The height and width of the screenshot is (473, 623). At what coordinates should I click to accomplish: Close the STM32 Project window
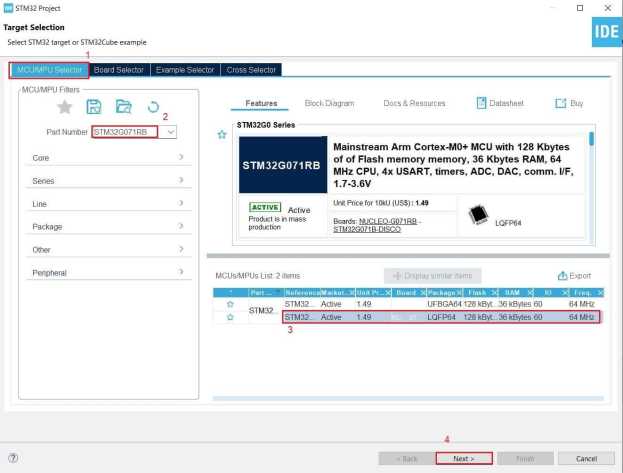(608, 8)
